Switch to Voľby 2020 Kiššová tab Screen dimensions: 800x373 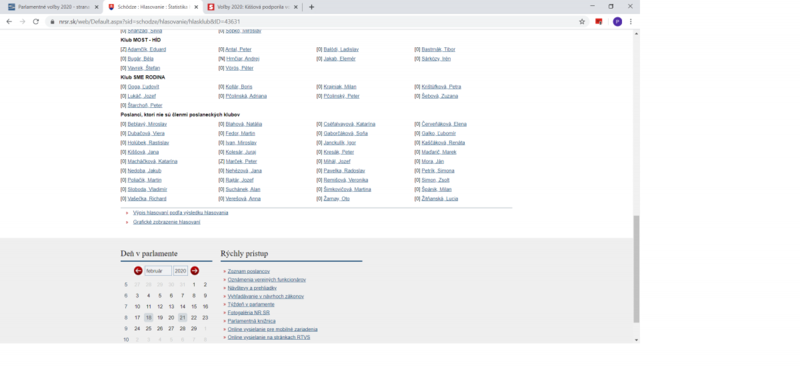coord(252,7)
